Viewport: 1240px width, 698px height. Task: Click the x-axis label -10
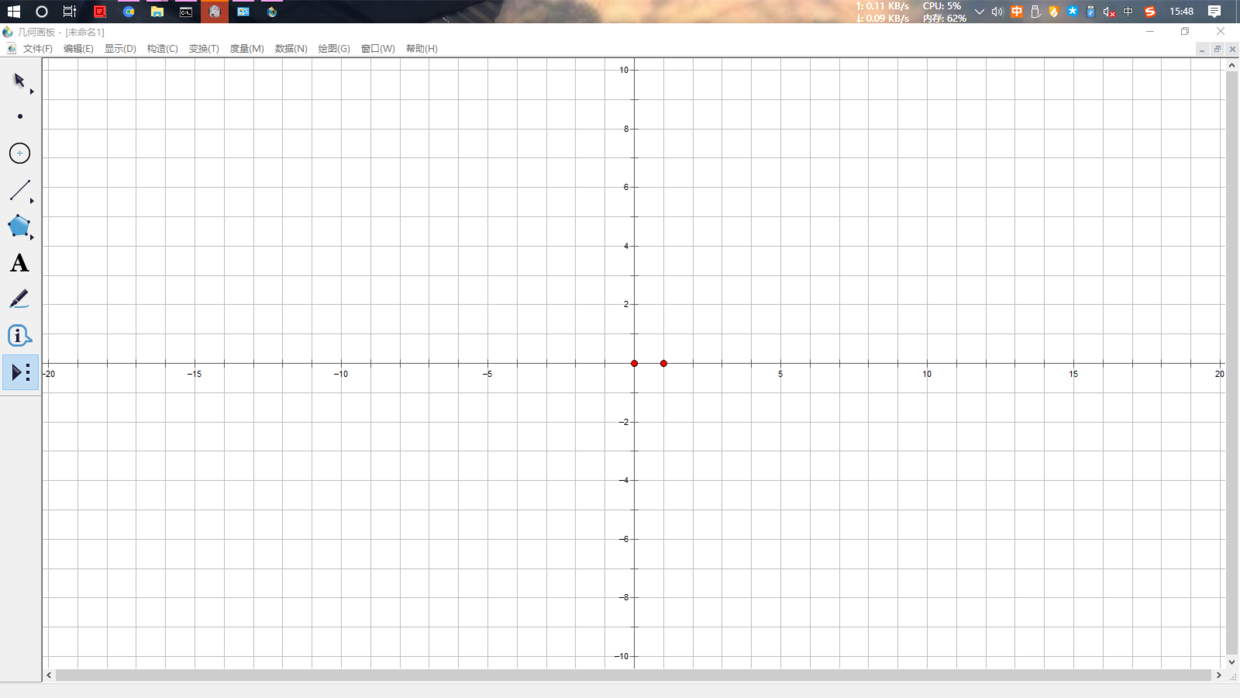coord(341,374)
